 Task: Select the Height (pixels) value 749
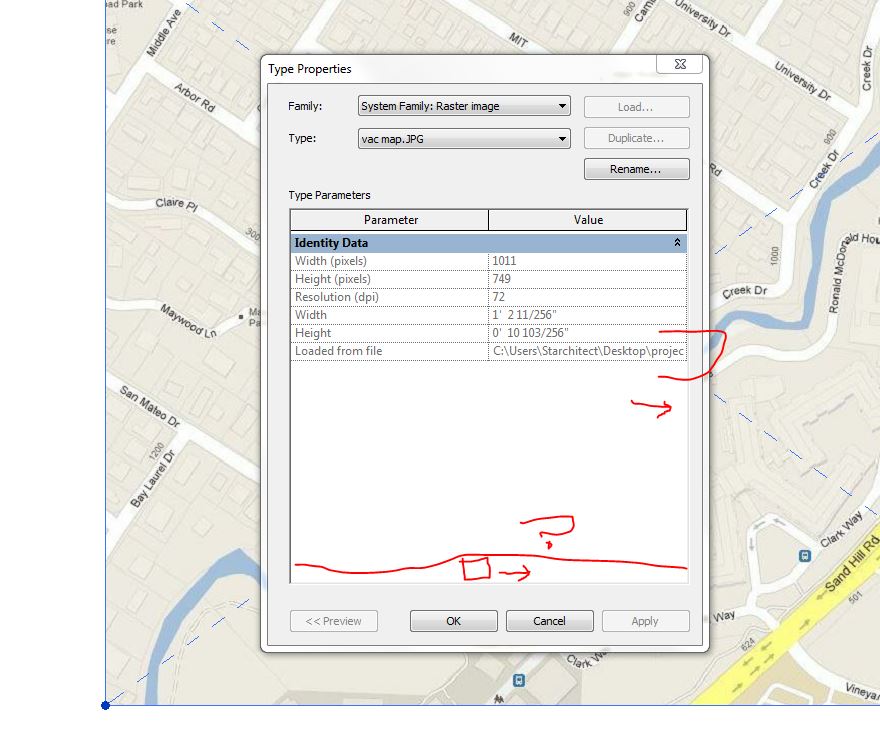point(588,279)
